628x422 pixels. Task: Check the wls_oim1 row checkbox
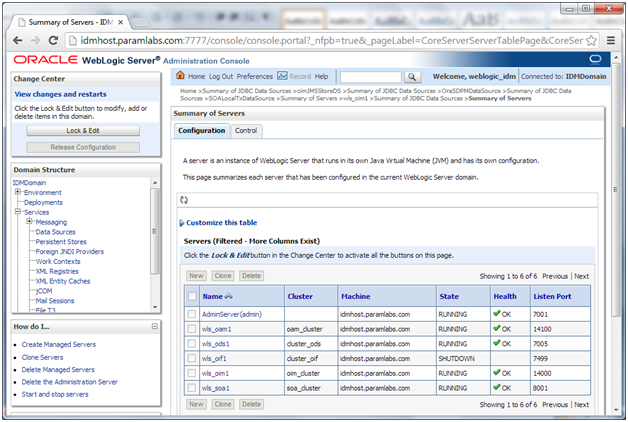(192, 373)
